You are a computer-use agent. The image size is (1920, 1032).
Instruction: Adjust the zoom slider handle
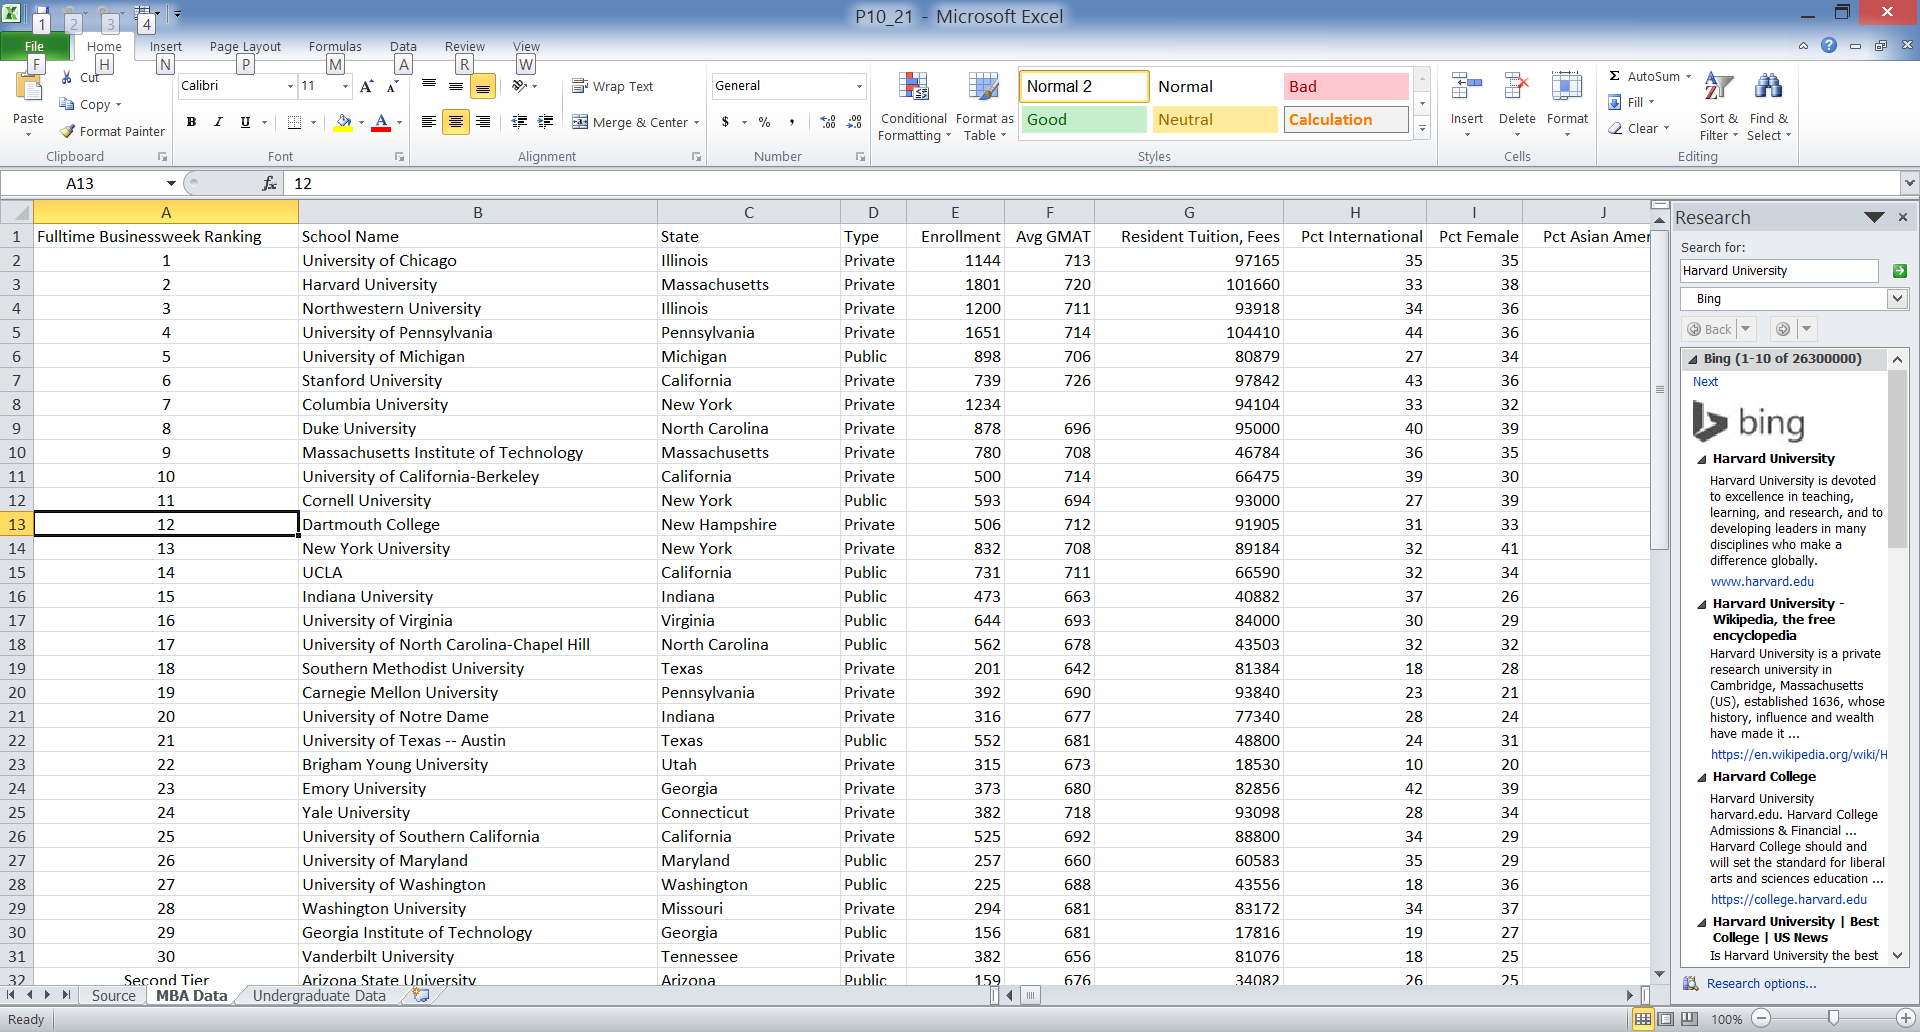[x=1833, y=1018]
